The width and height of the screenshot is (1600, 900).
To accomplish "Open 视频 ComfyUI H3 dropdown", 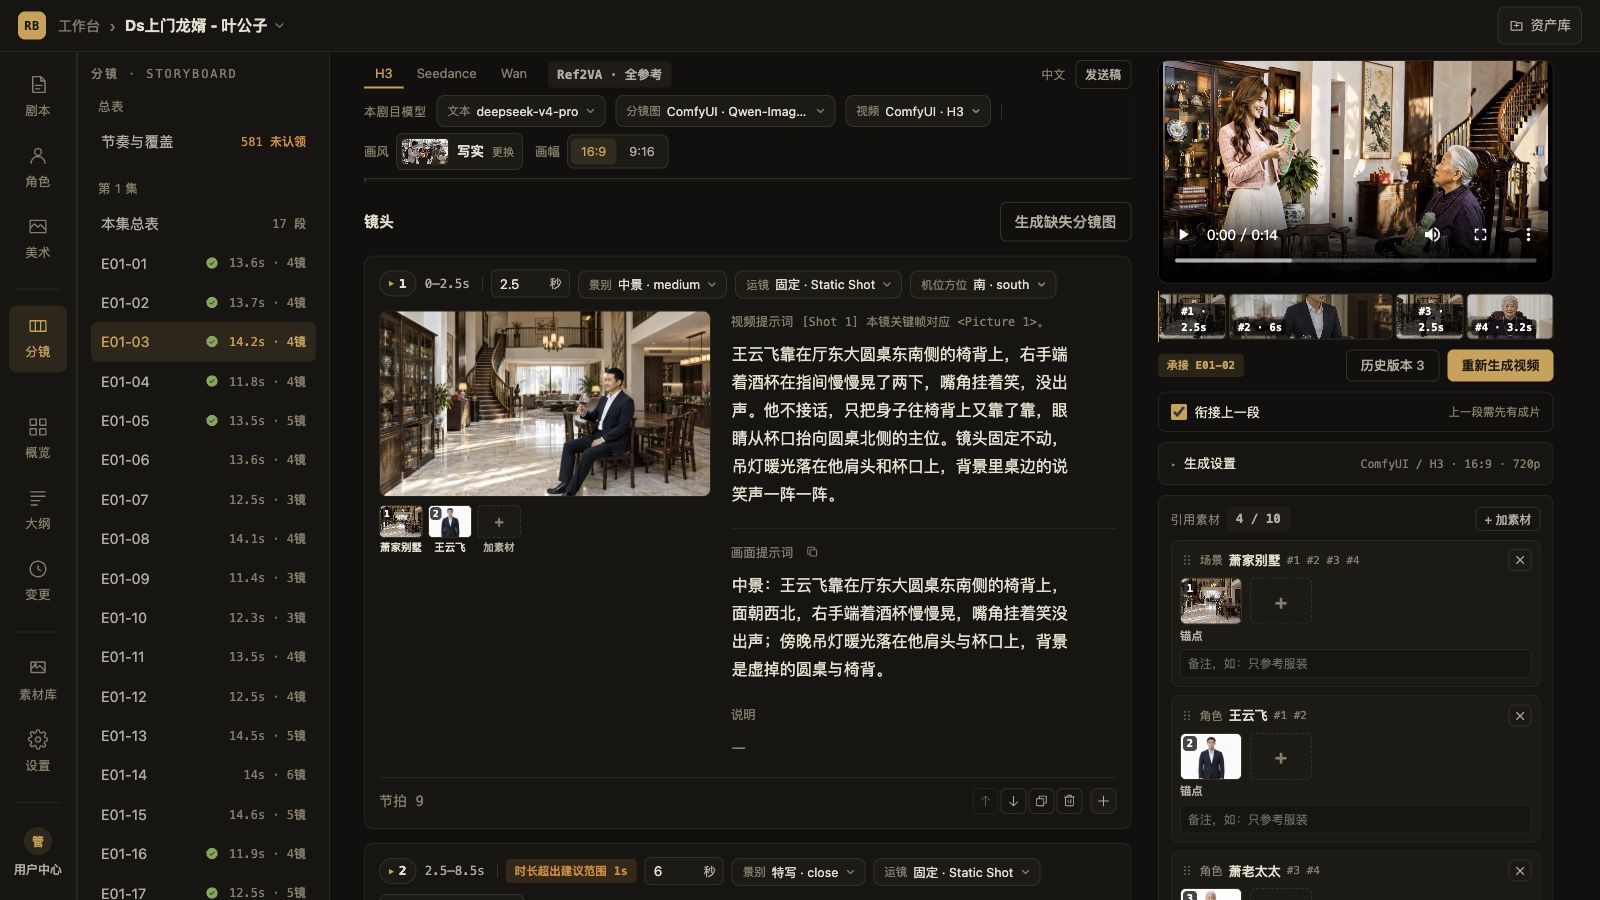I will click(918, 111).
